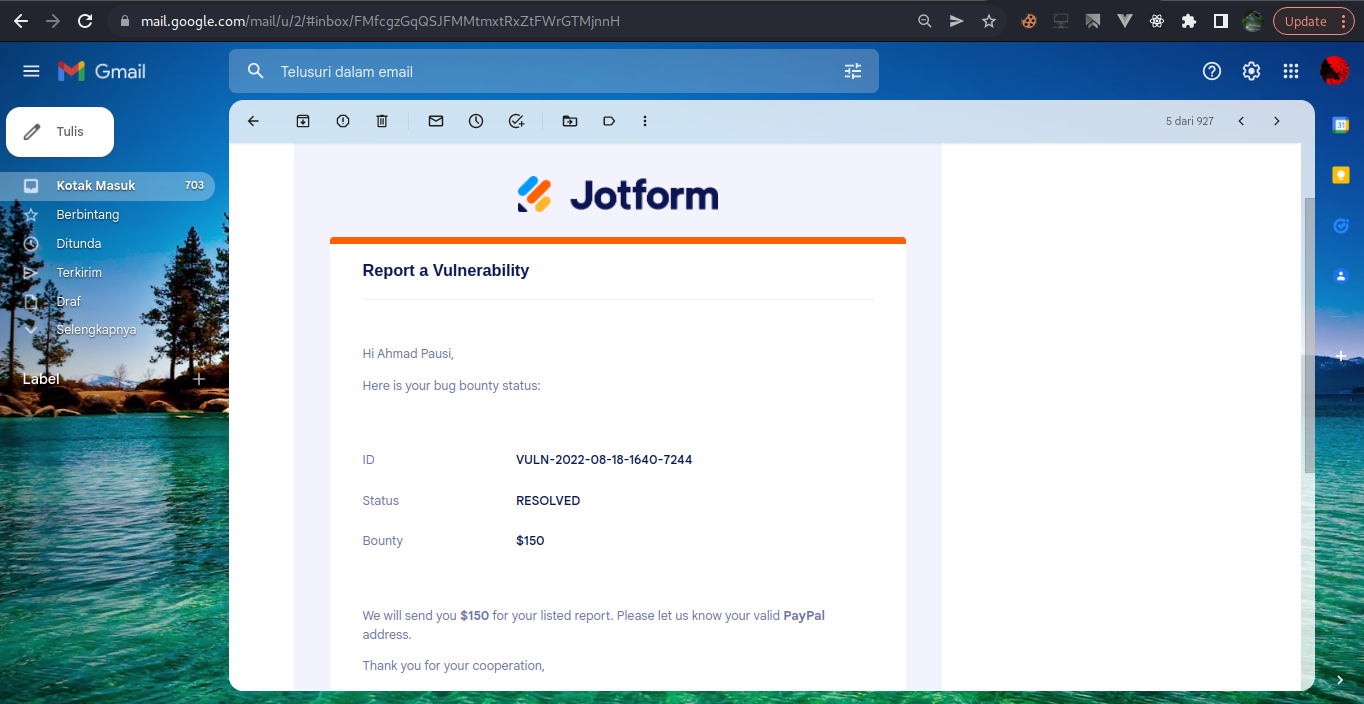Click the Update browser button
The width and height of the screenshot is (1364, 704).
[1306, 20]
